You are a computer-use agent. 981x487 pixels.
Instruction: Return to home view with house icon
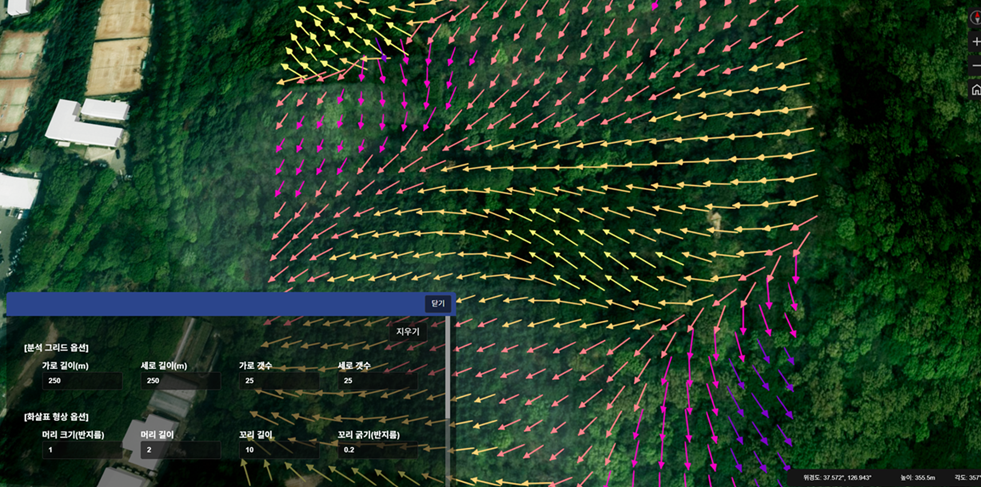(975, 90)
